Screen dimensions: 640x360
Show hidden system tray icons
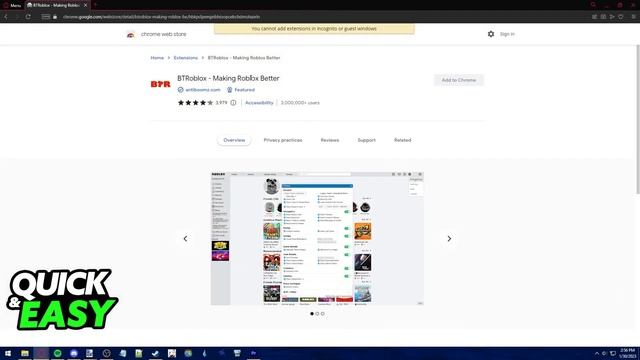pyautogui.click(x=597, y=353)
